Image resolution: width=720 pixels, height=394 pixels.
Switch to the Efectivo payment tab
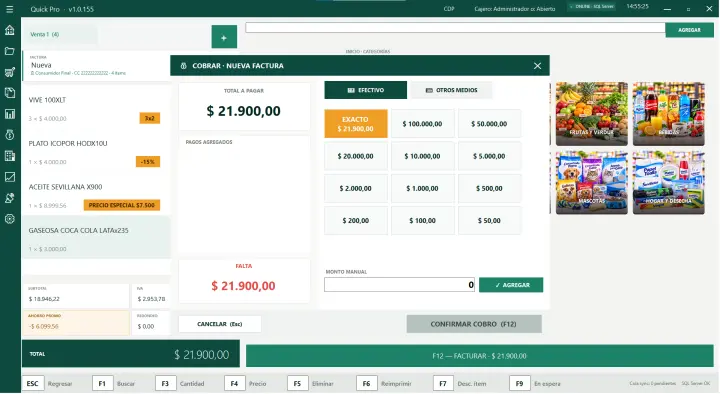click(366, 90)
